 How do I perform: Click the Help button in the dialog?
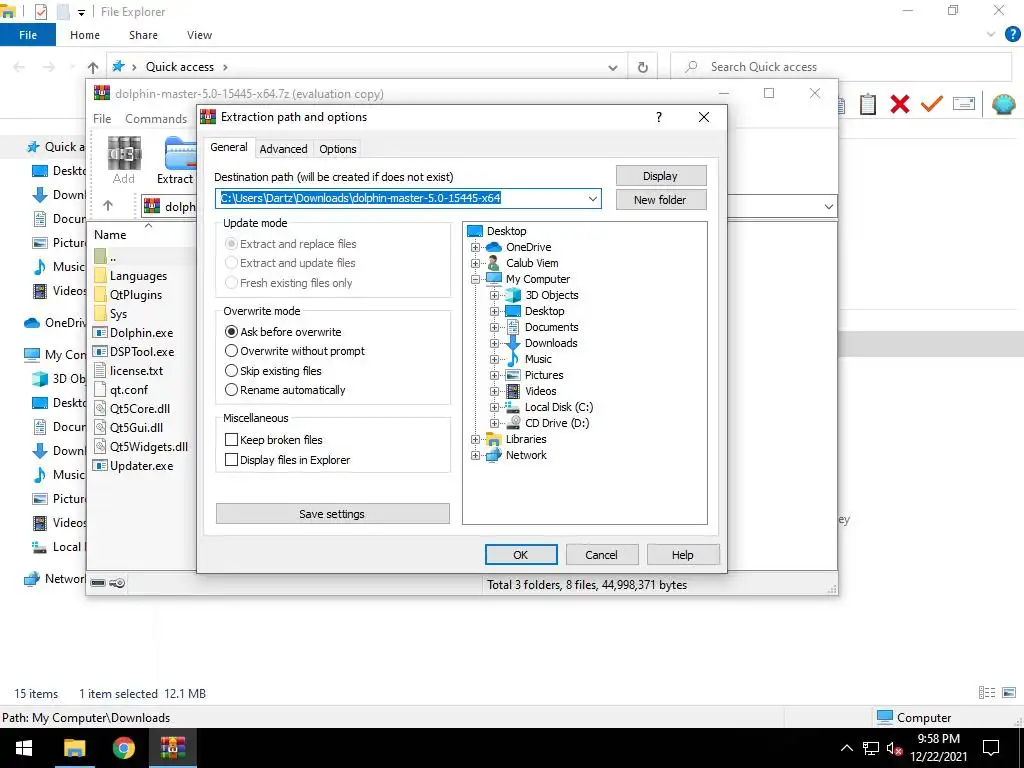click(682, 554)
